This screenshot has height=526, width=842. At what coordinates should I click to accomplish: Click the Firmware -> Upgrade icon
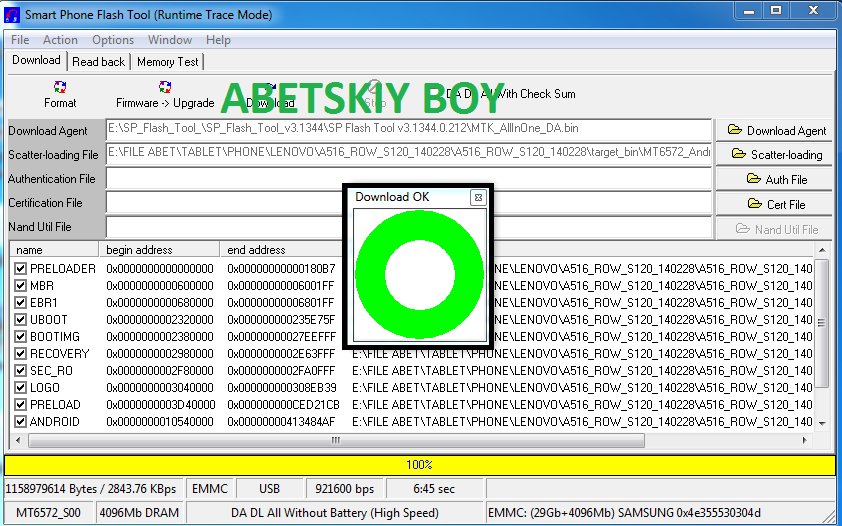pyautogui.click(x=164, y=88)
